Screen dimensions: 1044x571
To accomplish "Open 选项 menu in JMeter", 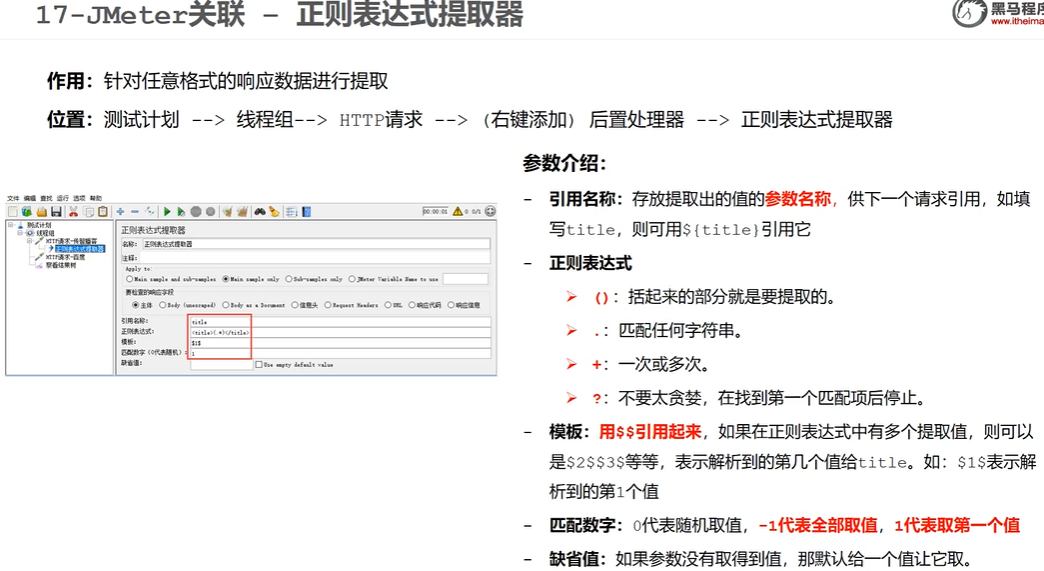I will (x=79, y=198).
